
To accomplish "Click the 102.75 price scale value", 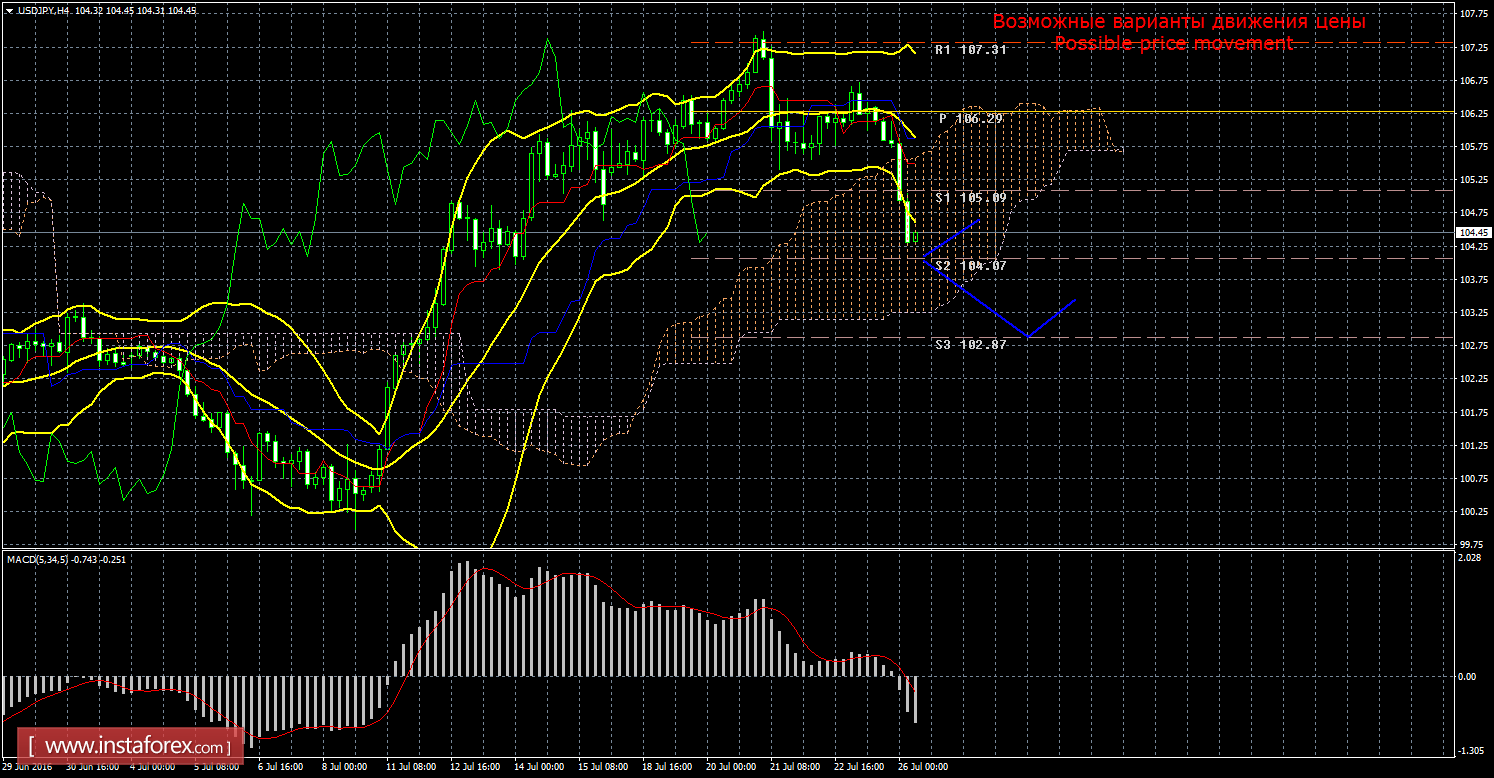I will click(x=1473, y=345).
